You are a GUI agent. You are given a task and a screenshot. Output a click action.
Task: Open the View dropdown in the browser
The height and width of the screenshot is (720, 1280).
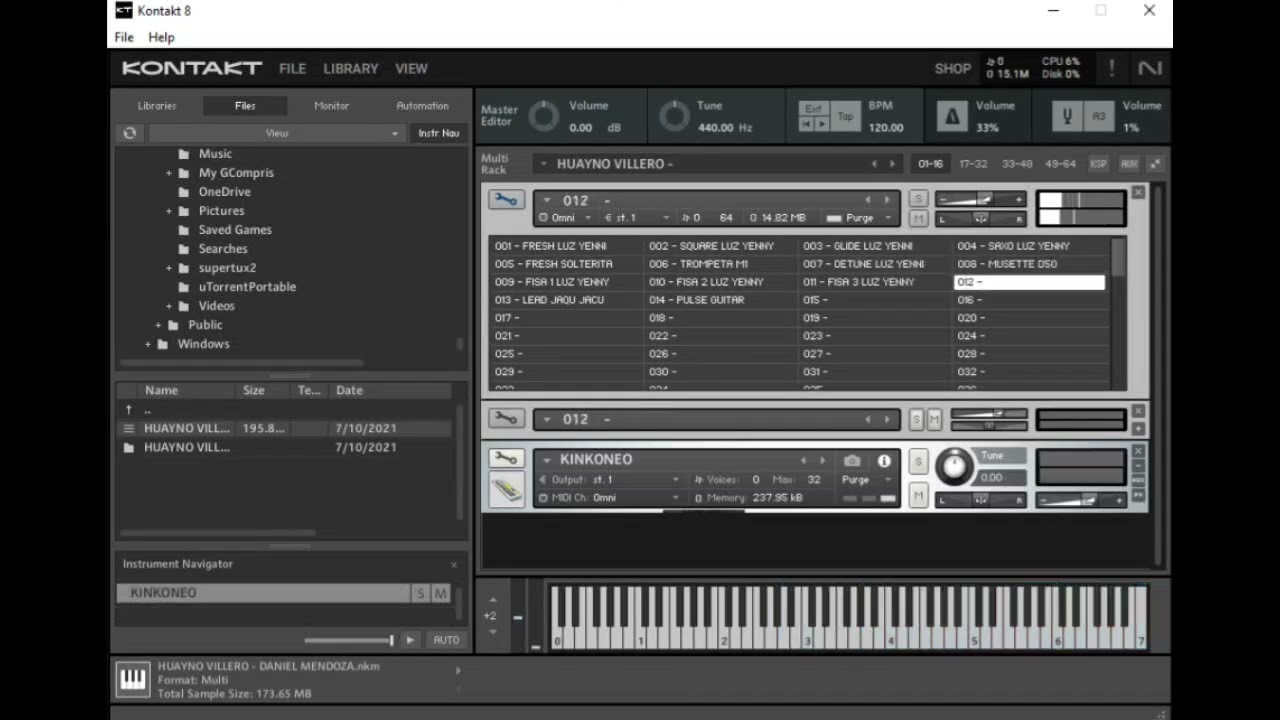pos(276,133)
